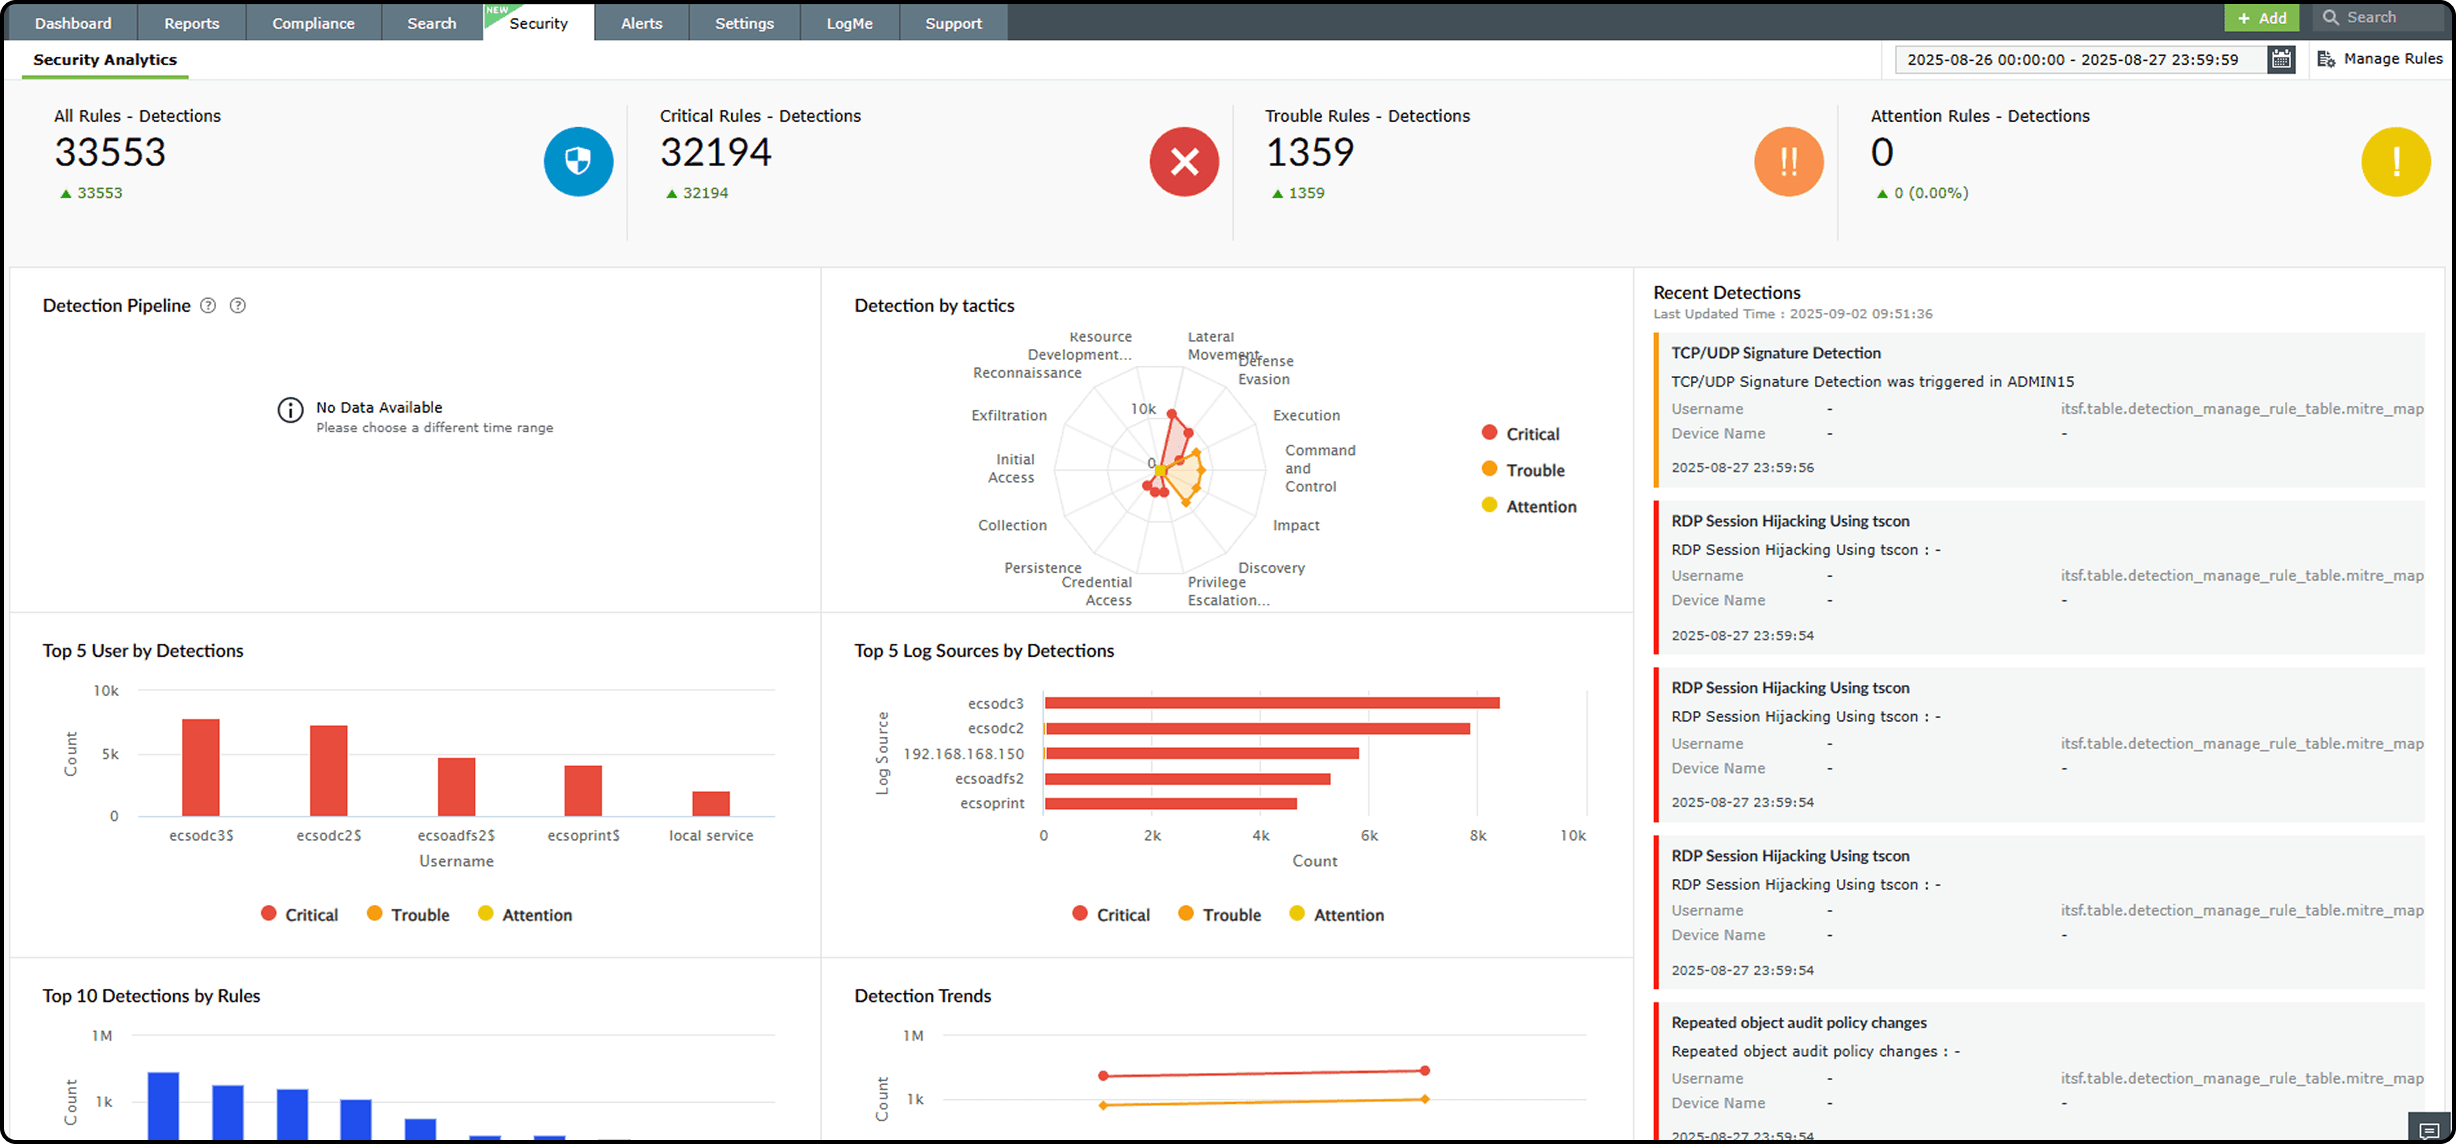Open the calendar date picker icon
The image size is (2456, 1144).
point(2281,60)
